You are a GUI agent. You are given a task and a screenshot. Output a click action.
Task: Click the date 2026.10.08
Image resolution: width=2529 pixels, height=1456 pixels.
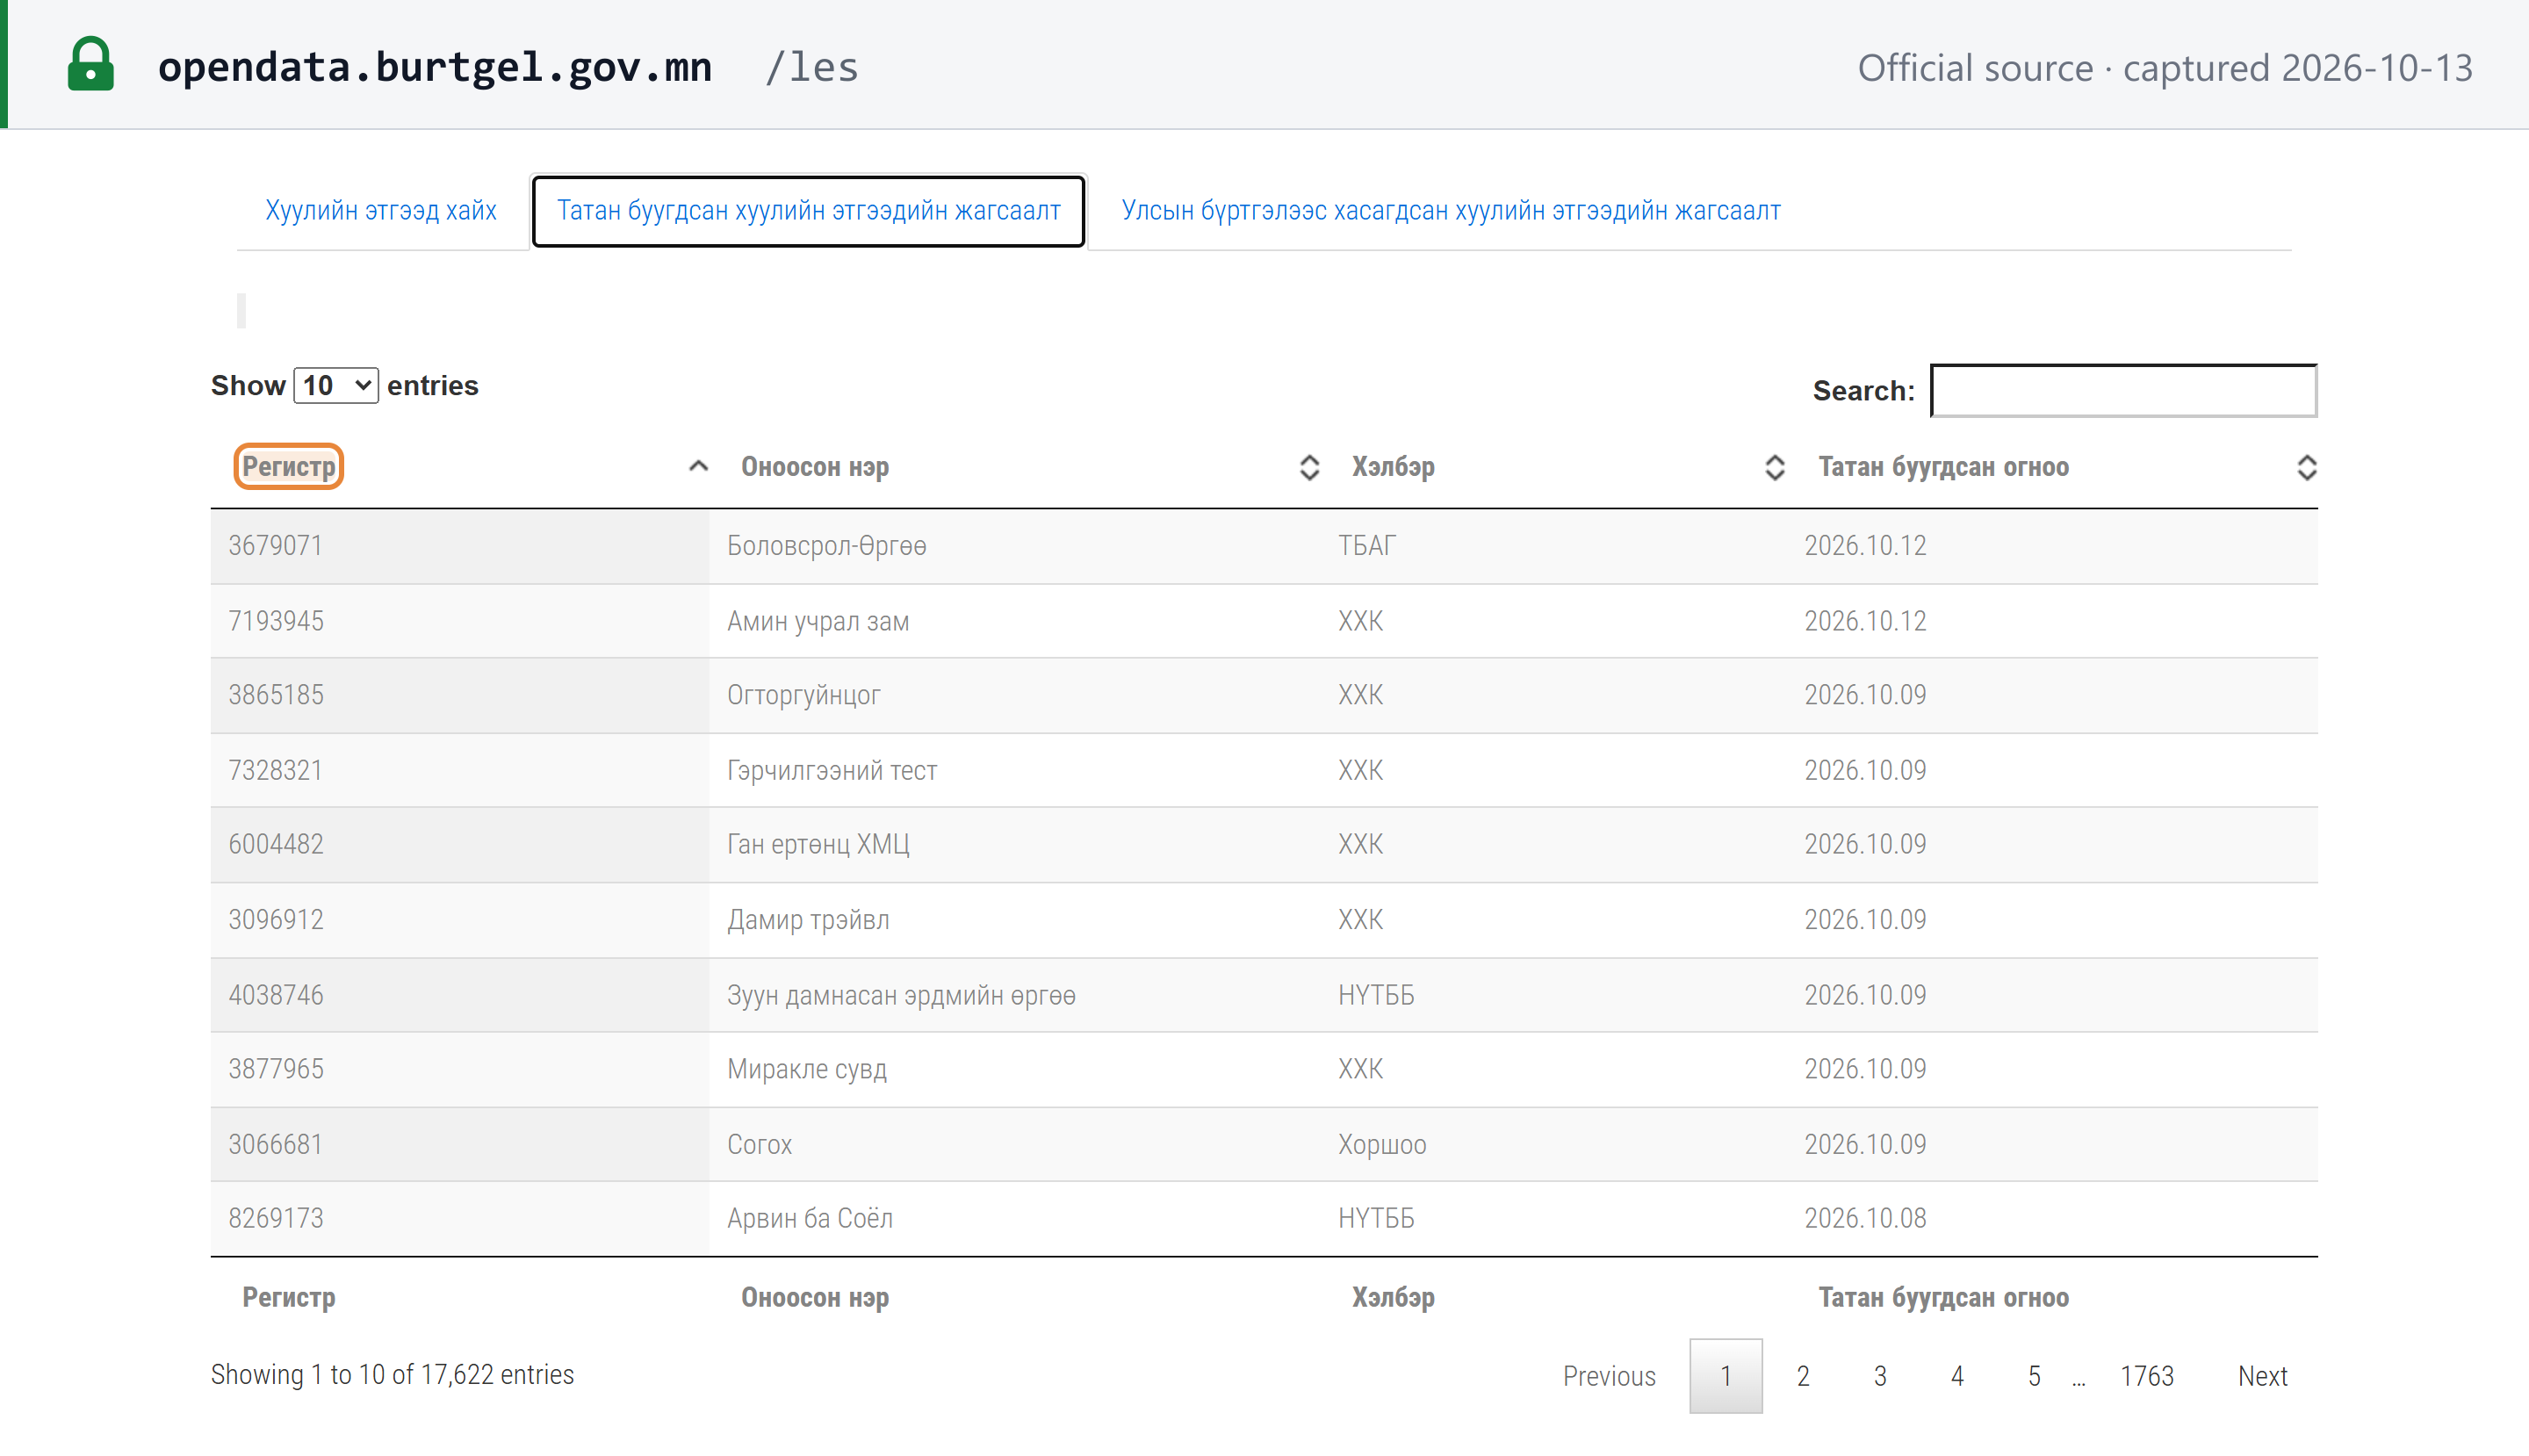[1865, 1218]
